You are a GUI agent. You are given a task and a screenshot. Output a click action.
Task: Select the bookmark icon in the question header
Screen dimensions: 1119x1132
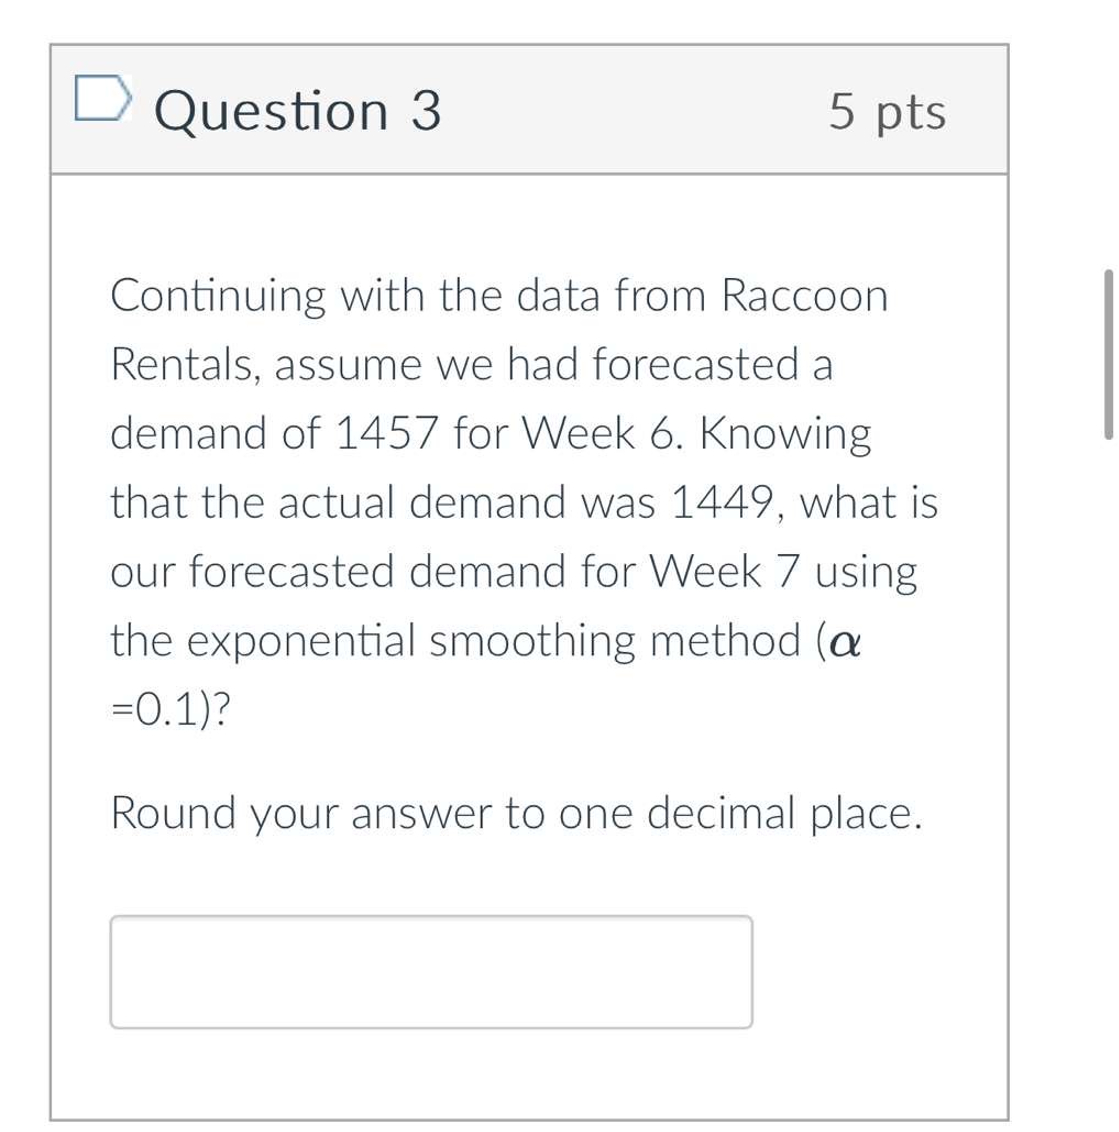point(103,98)
